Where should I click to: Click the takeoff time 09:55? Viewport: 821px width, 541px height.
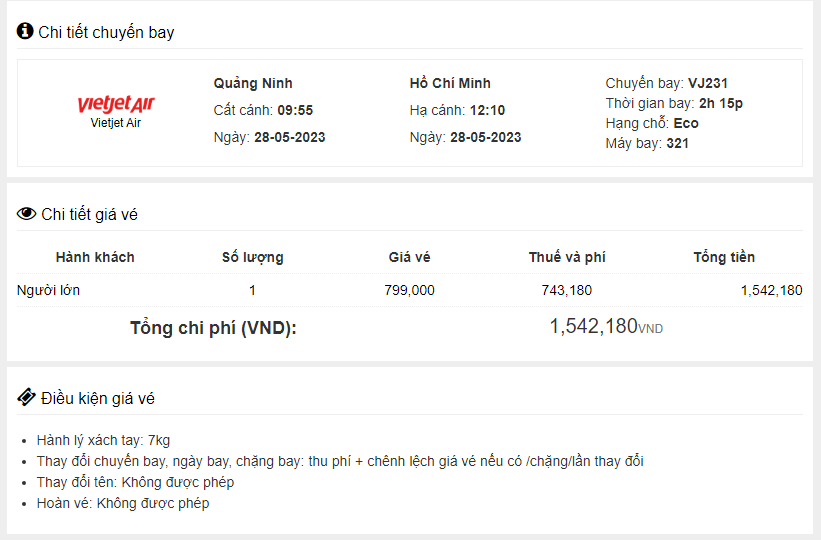[x=295, y=110]
